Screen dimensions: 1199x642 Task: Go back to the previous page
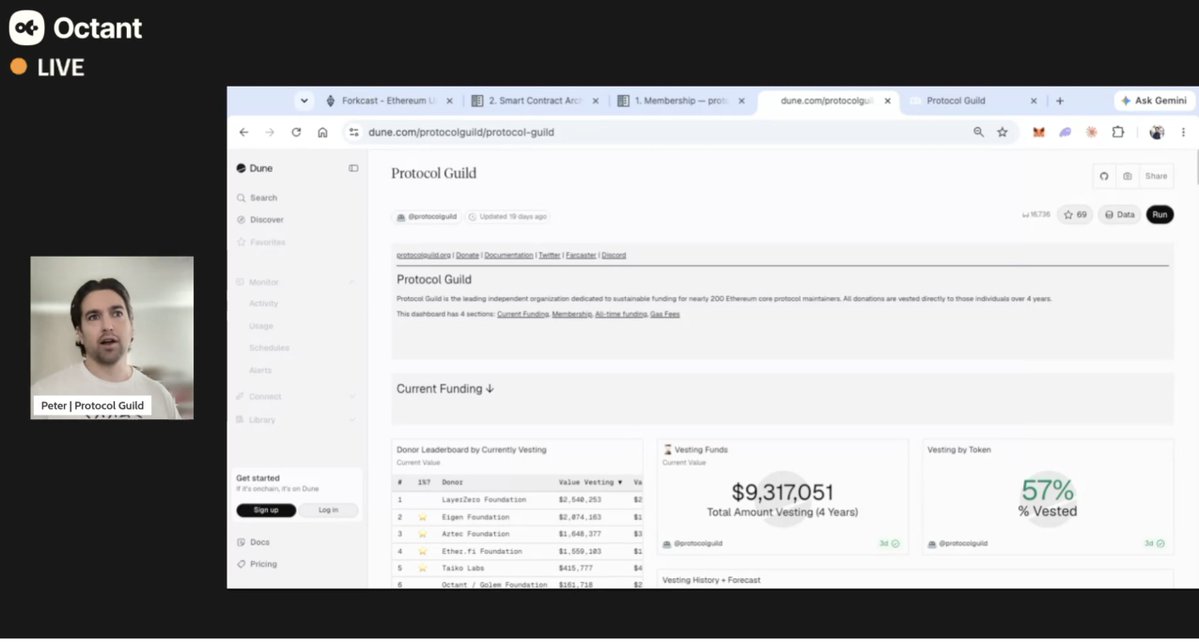[x=244, y=132]
